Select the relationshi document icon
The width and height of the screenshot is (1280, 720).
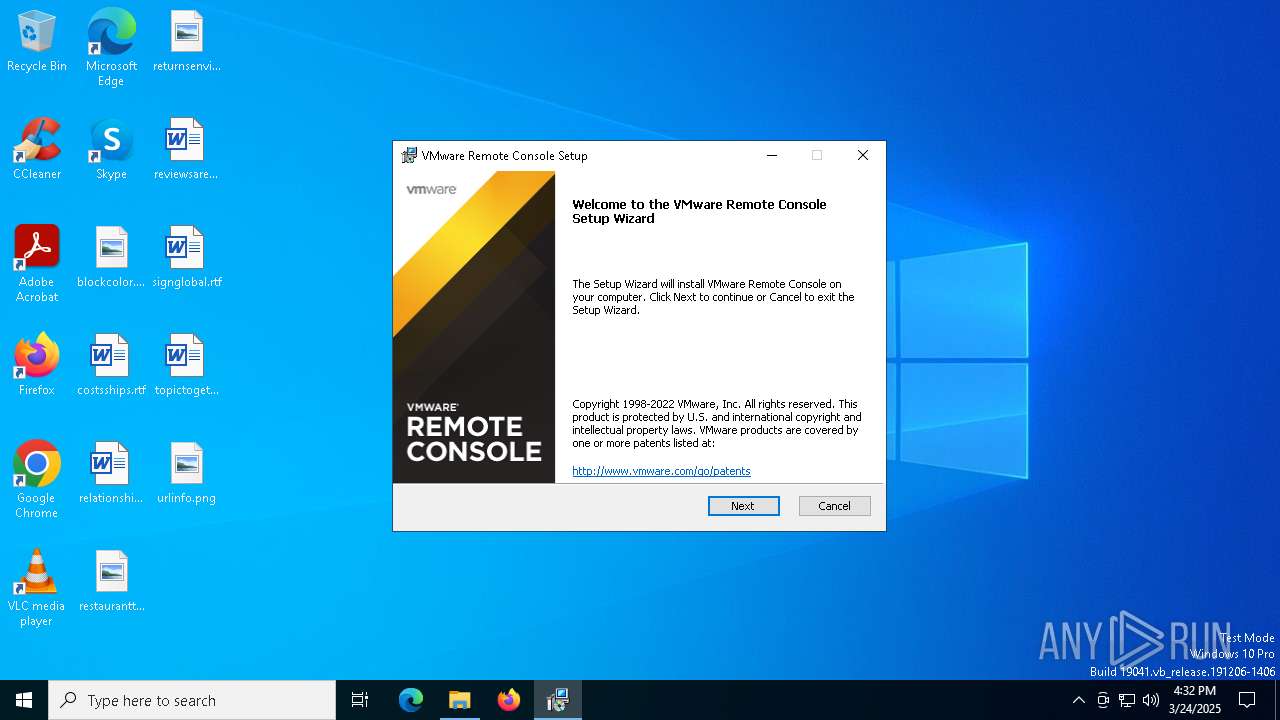[x=111, y=474]
